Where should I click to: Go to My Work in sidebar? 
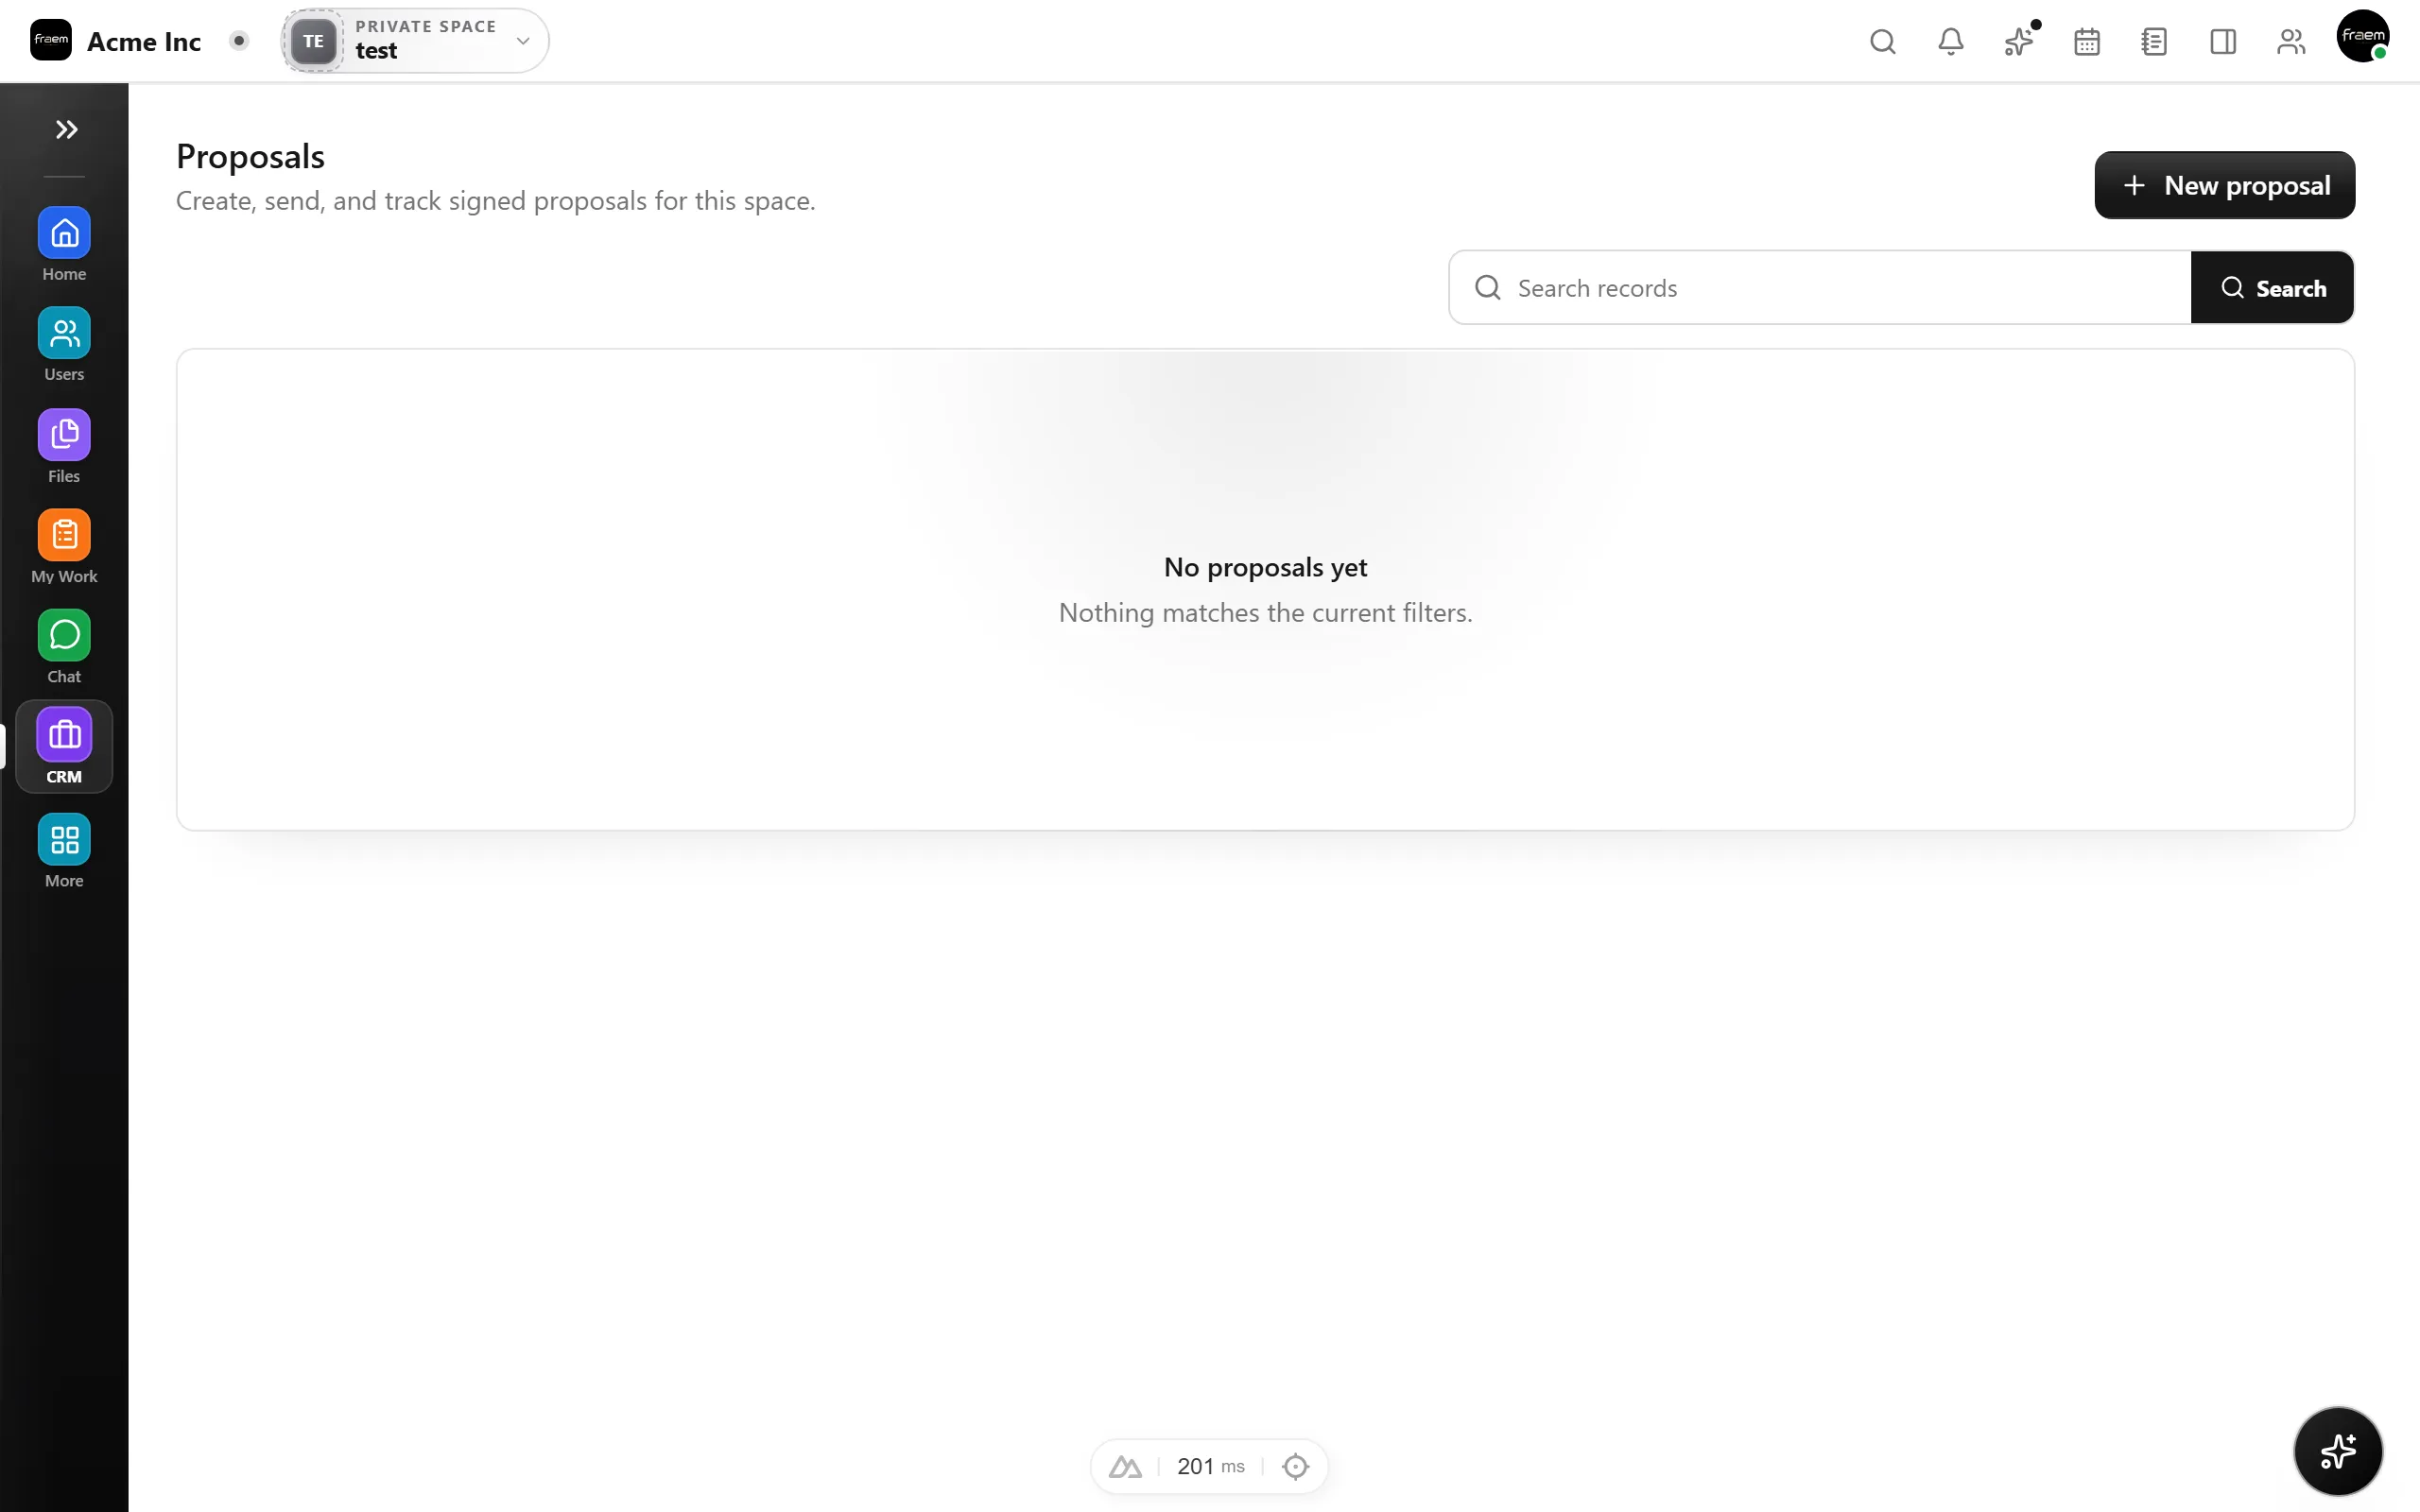(x=64, y=547)
